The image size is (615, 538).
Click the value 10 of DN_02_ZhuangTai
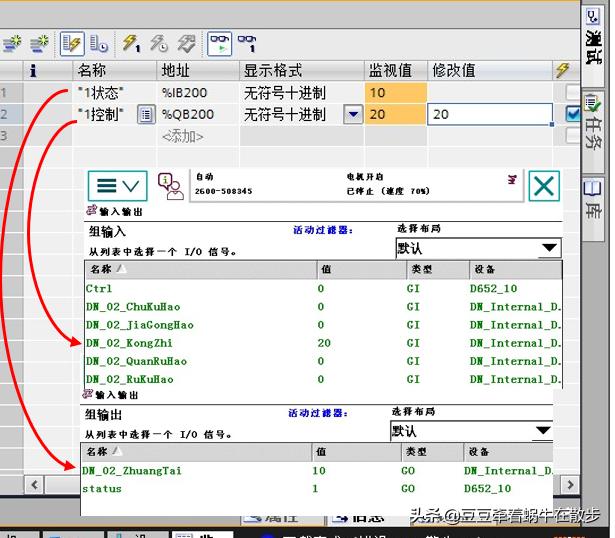pyautogui.click(x=318, y=471)
